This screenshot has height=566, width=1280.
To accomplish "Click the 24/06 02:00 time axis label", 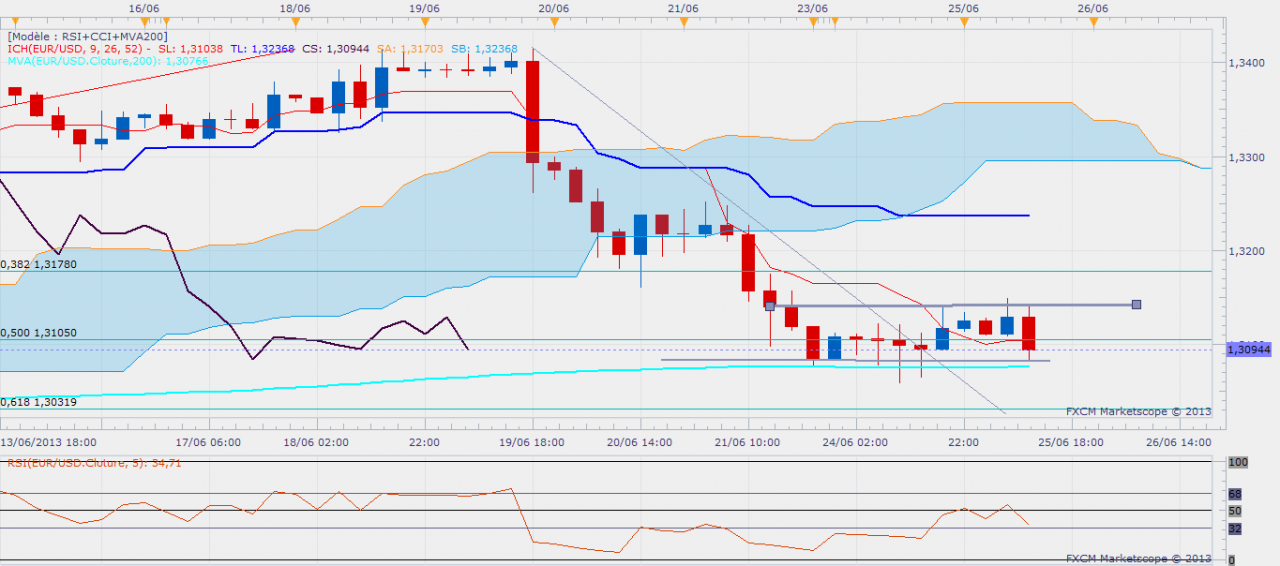I will pyautogui.click(x=856, y=441).
